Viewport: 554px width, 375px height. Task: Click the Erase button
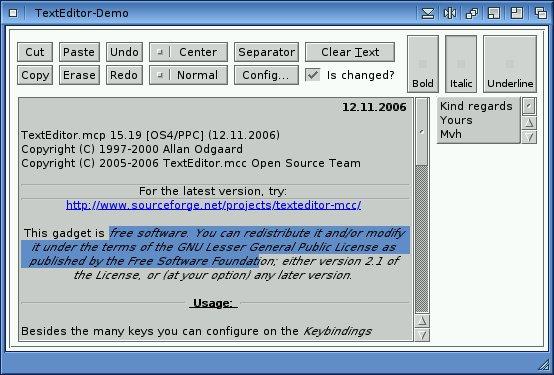point(79,75)
